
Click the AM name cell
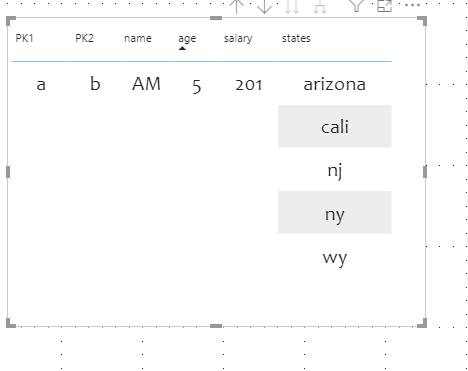tap(146, 84)
